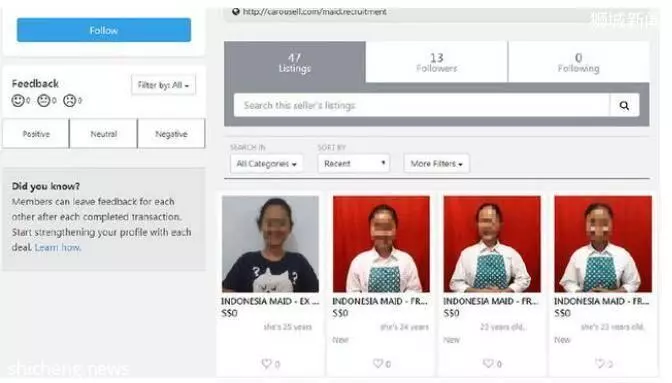672x383 pixels.
Task: Click the Search this seller's listings field
Action: click(422, 105)
